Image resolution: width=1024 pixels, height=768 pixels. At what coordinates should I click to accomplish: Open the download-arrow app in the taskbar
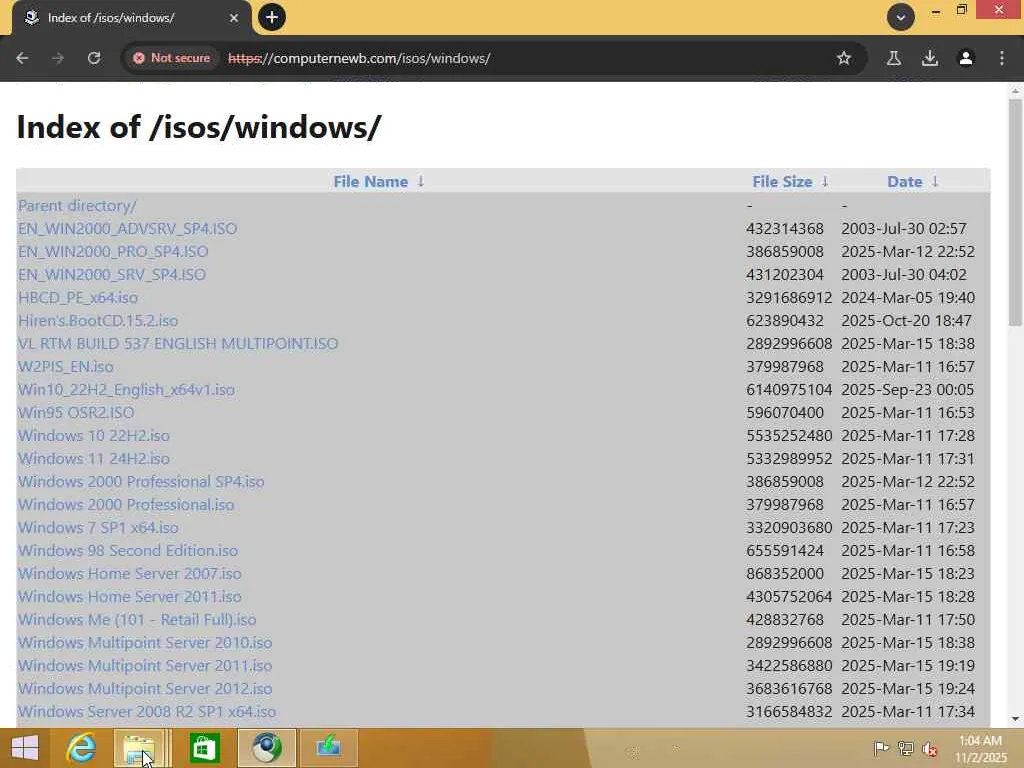[x=328, y=748]
